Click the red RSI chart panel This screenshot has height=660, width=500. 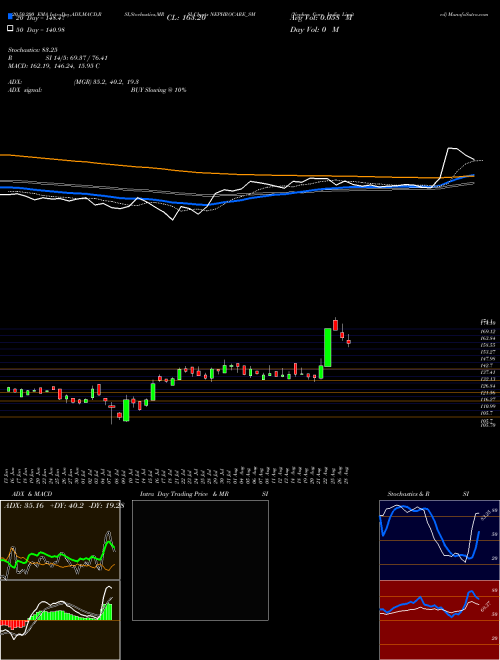coord(439,620)
